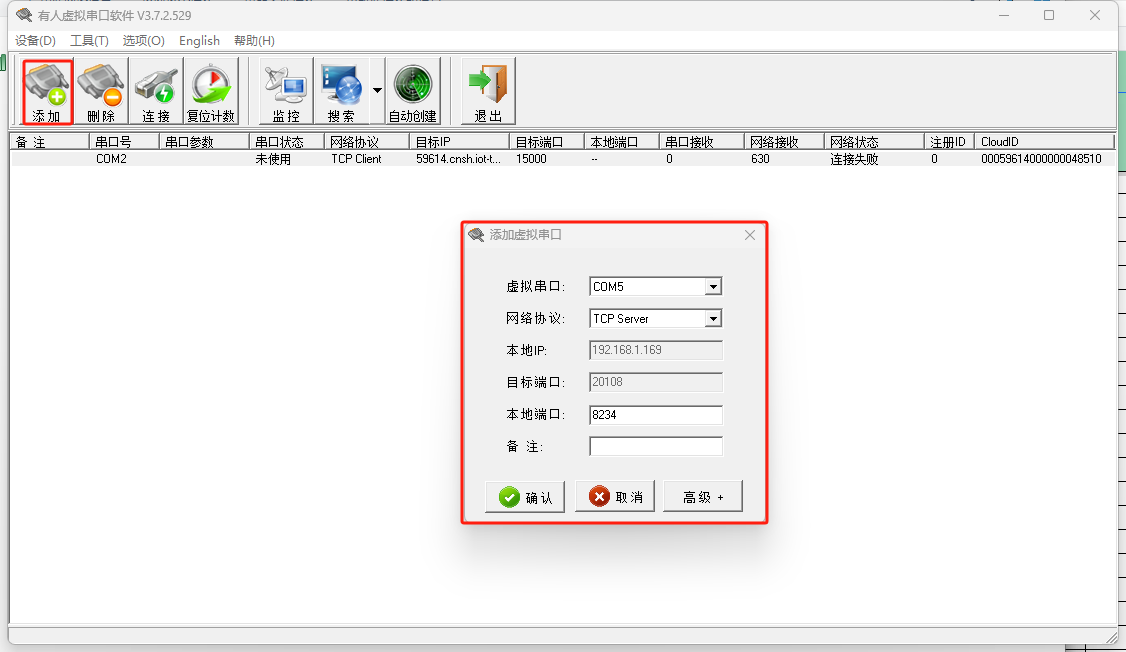Click the 添加 (Add) toolbar icon
The width and height of the screenshot is (1126, 652).
point(47,91)
